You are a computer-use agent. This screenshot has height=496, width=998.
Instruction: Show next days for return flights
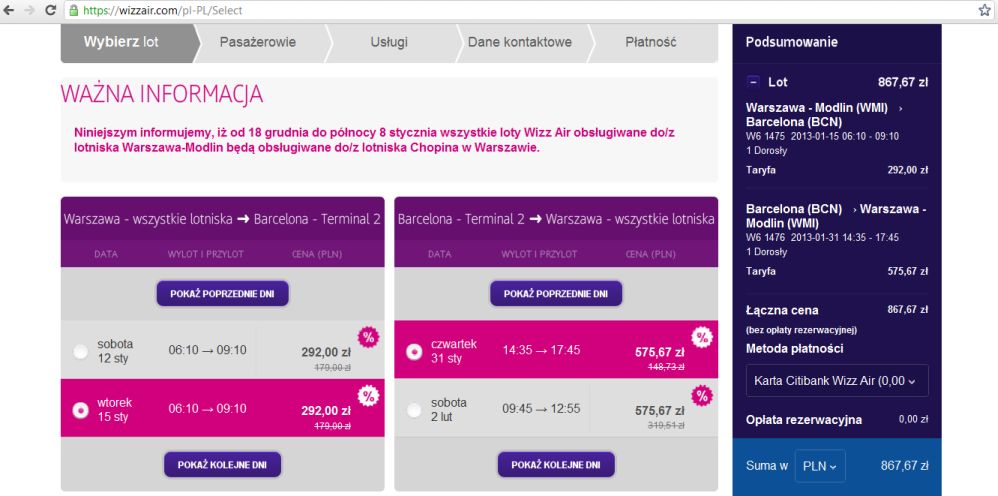coord(556,465)
